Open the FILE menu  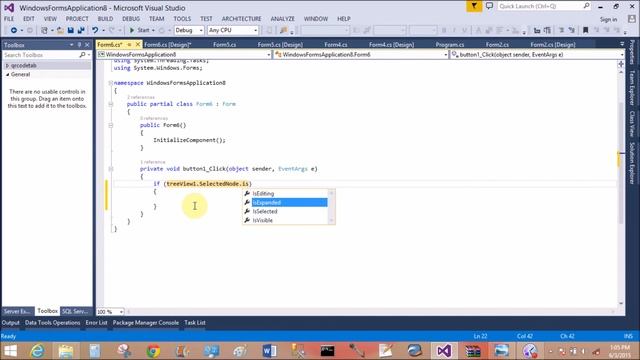click(x=9, y=19)
